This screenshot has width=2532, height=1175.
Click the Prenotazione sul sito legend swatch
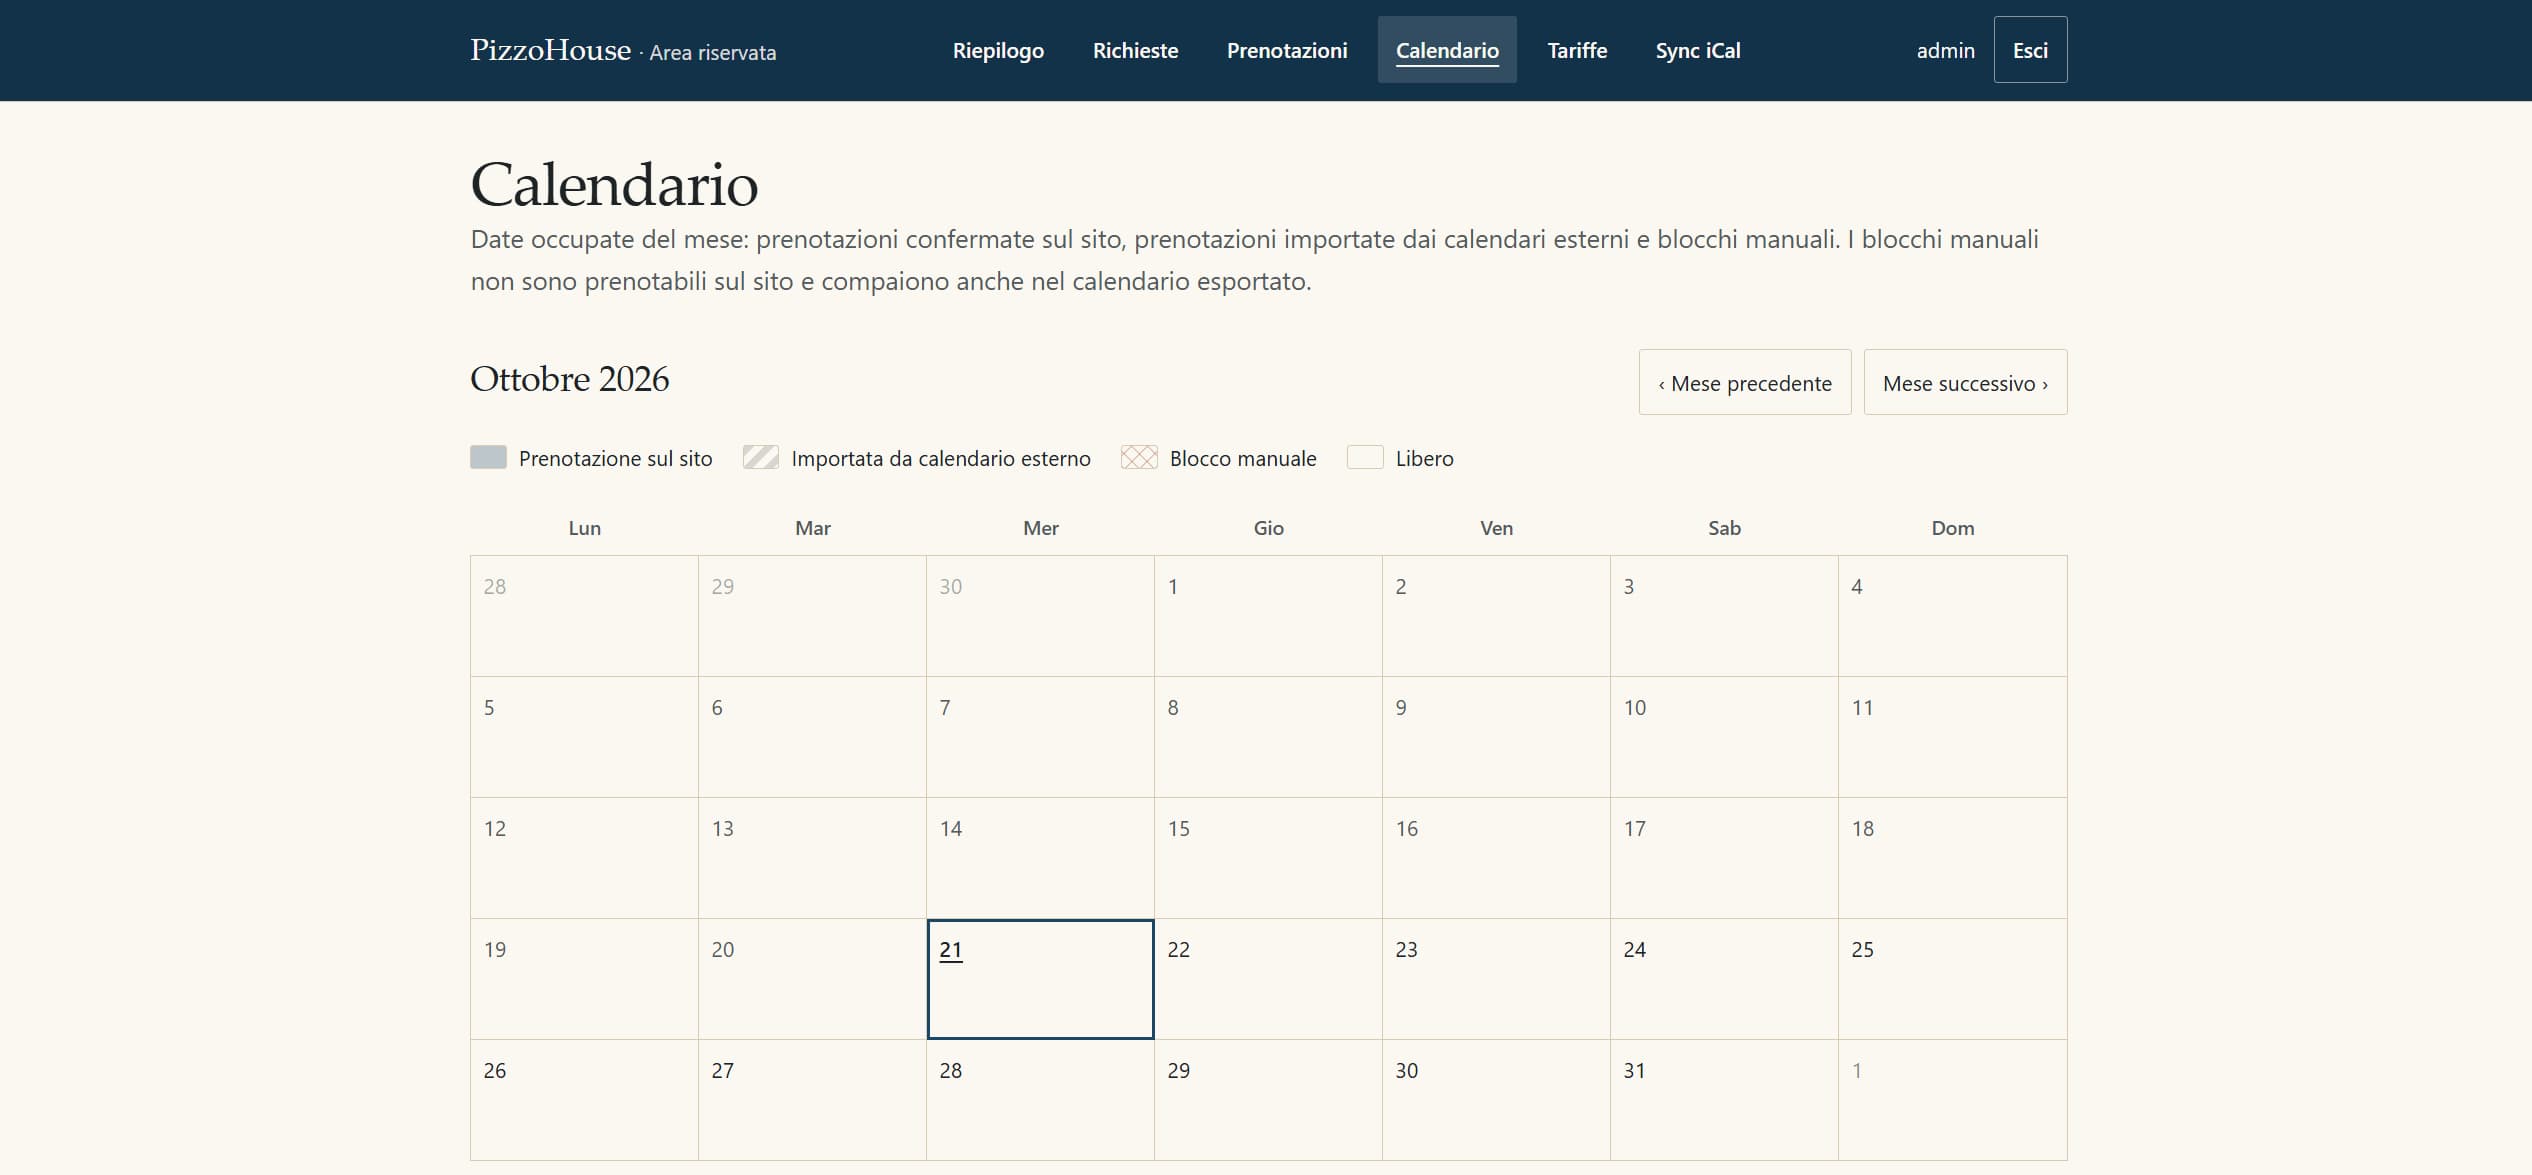[489, 458]
